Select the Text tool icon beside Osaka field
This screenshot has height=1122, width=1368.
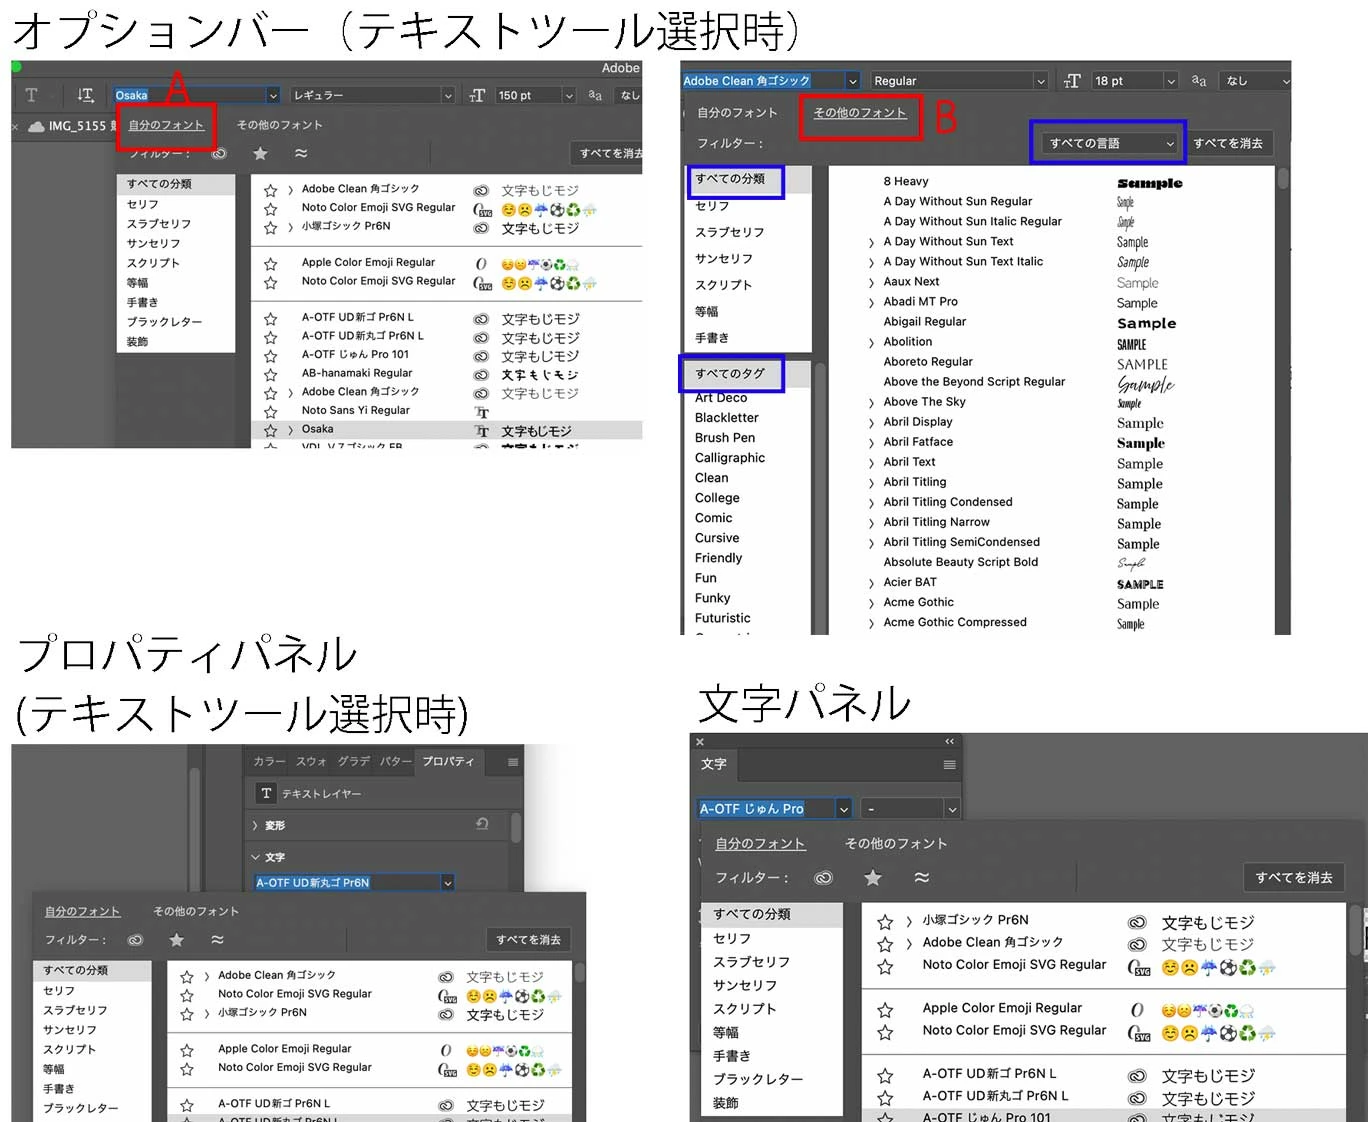tap(32, 95)
